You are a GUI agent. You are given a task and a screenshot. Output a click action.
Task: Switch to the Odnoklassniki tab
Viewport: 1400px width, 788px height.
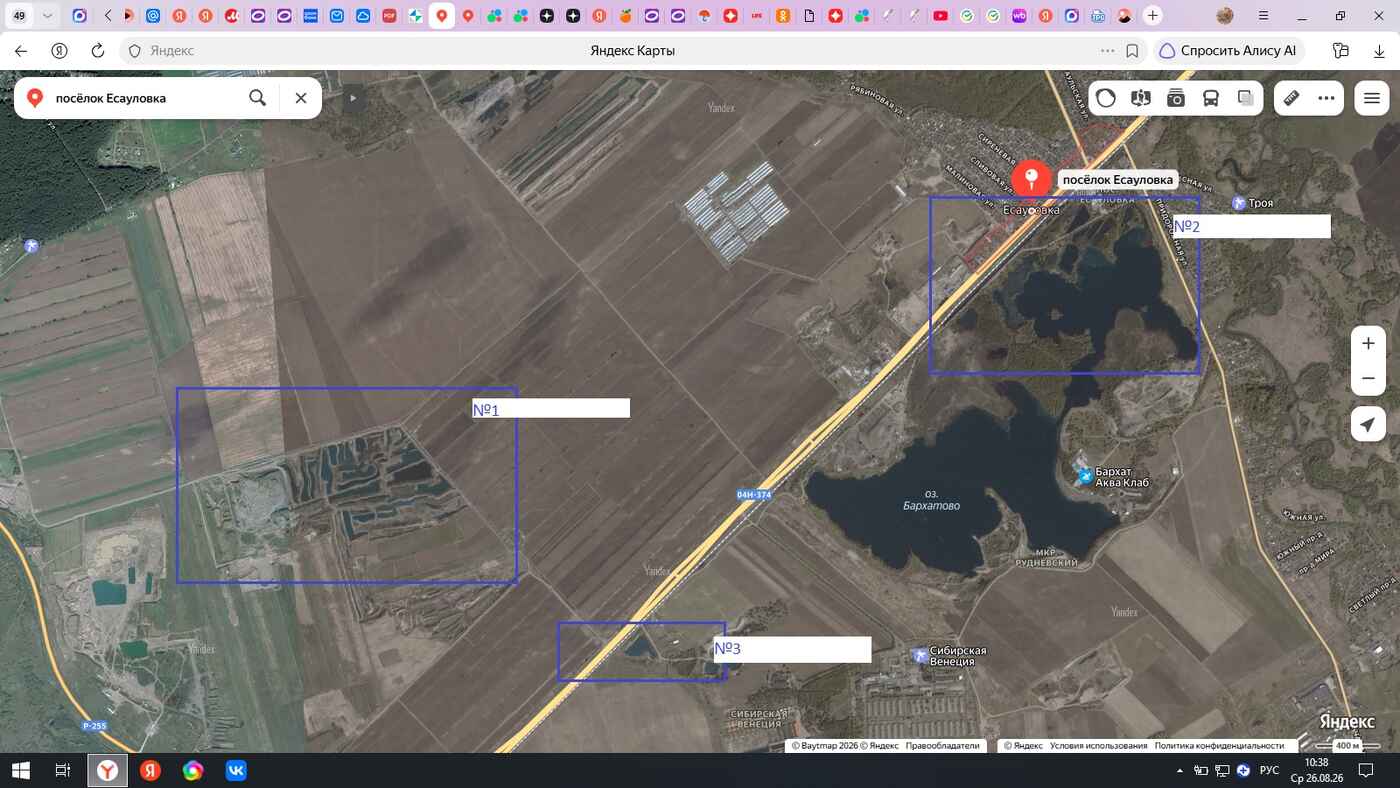(783, 16)
